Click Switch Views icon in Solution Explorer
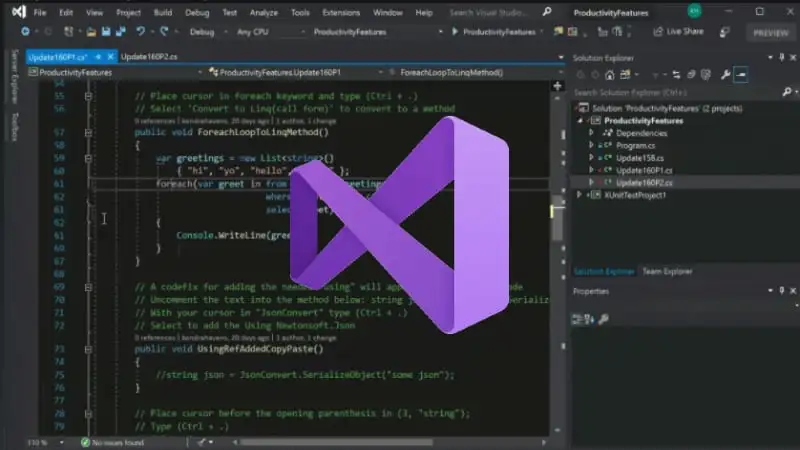This screenshot has width=800, height=450. pyautogui.click(x=625, y=75)
